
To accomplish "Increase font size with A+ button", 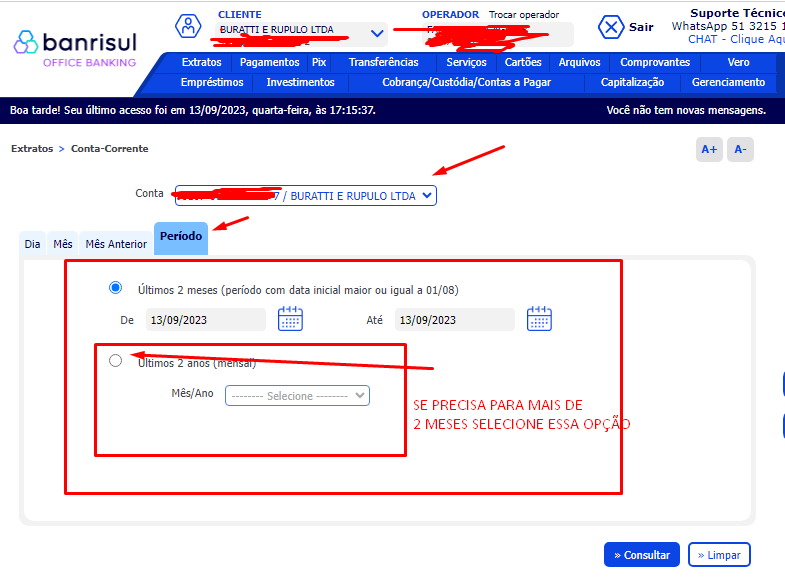I will click(x=709, y=149).
